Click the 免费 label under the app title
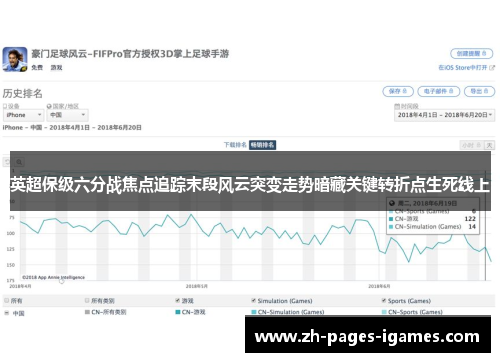 click(37, 68)
